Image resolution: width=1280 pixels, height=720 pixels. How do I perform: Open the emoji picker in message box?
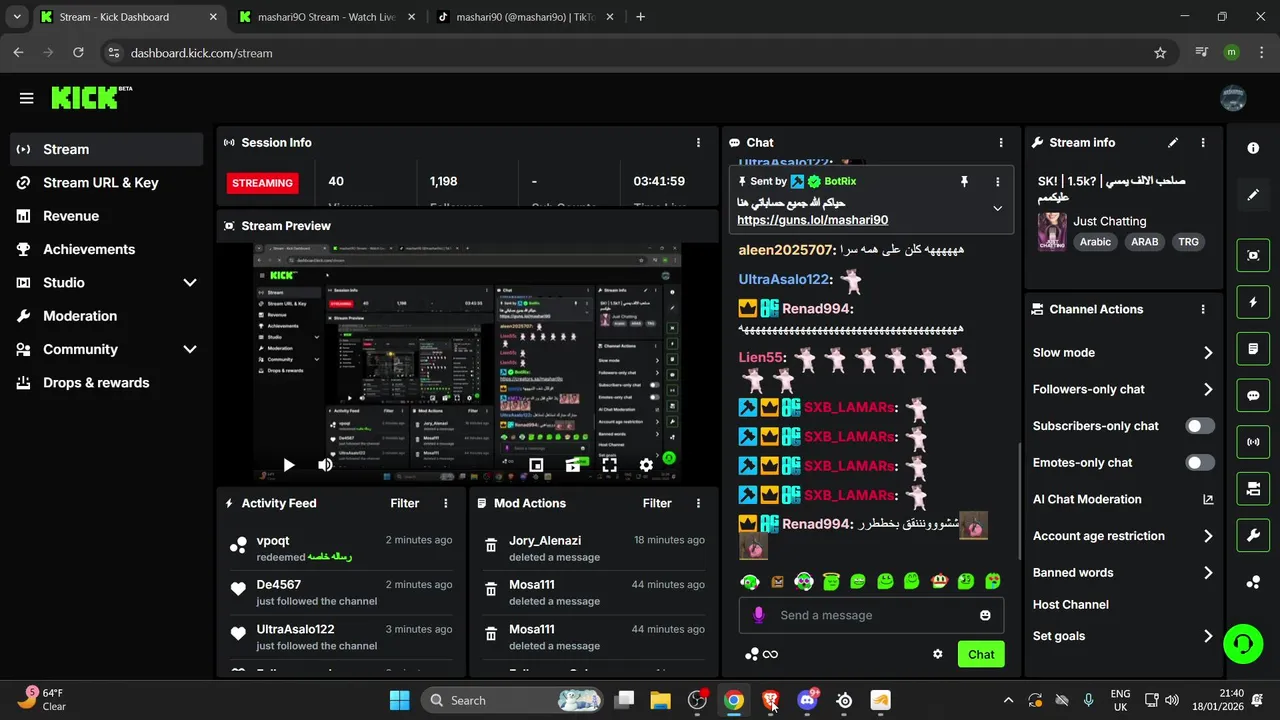[x=985, y=616]
